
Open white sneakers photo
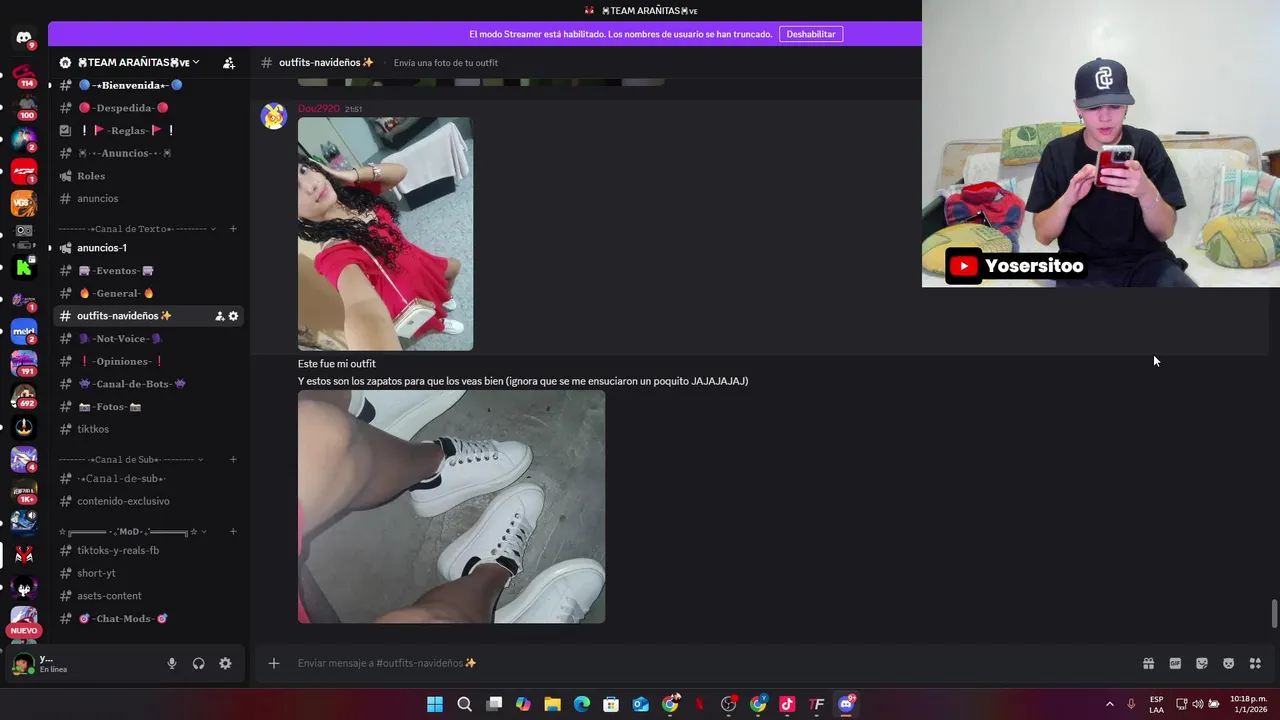[x=451, y=507]
